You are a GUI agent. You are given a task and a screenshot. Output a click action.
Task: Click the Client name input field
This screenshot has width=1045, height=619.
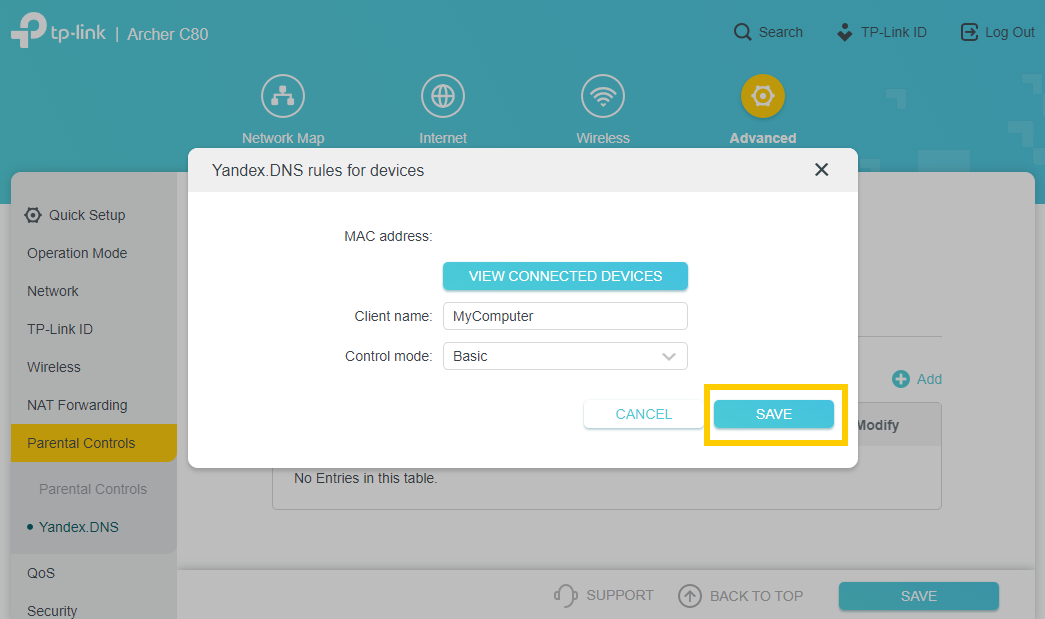pos(565,316)
